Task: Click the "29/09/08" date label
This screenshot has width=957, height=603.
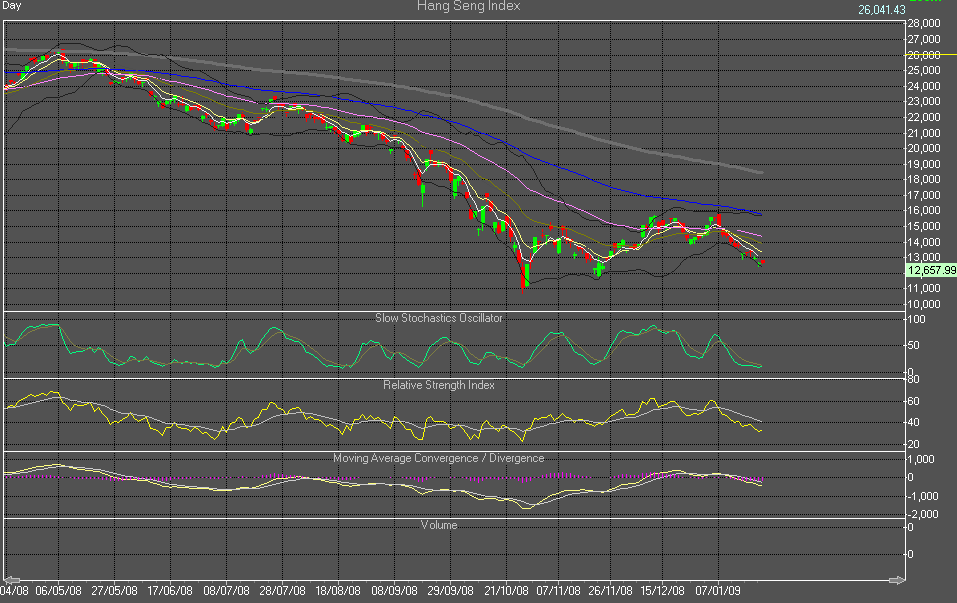Action: (450, 591)
